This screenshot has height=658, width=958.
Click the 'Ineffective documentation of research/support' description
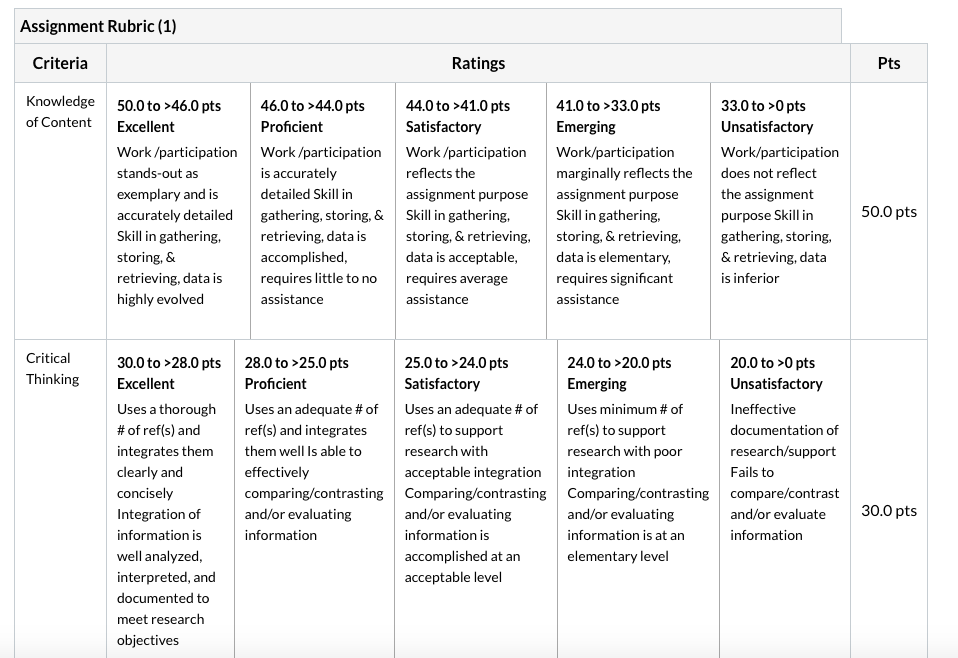784,430
